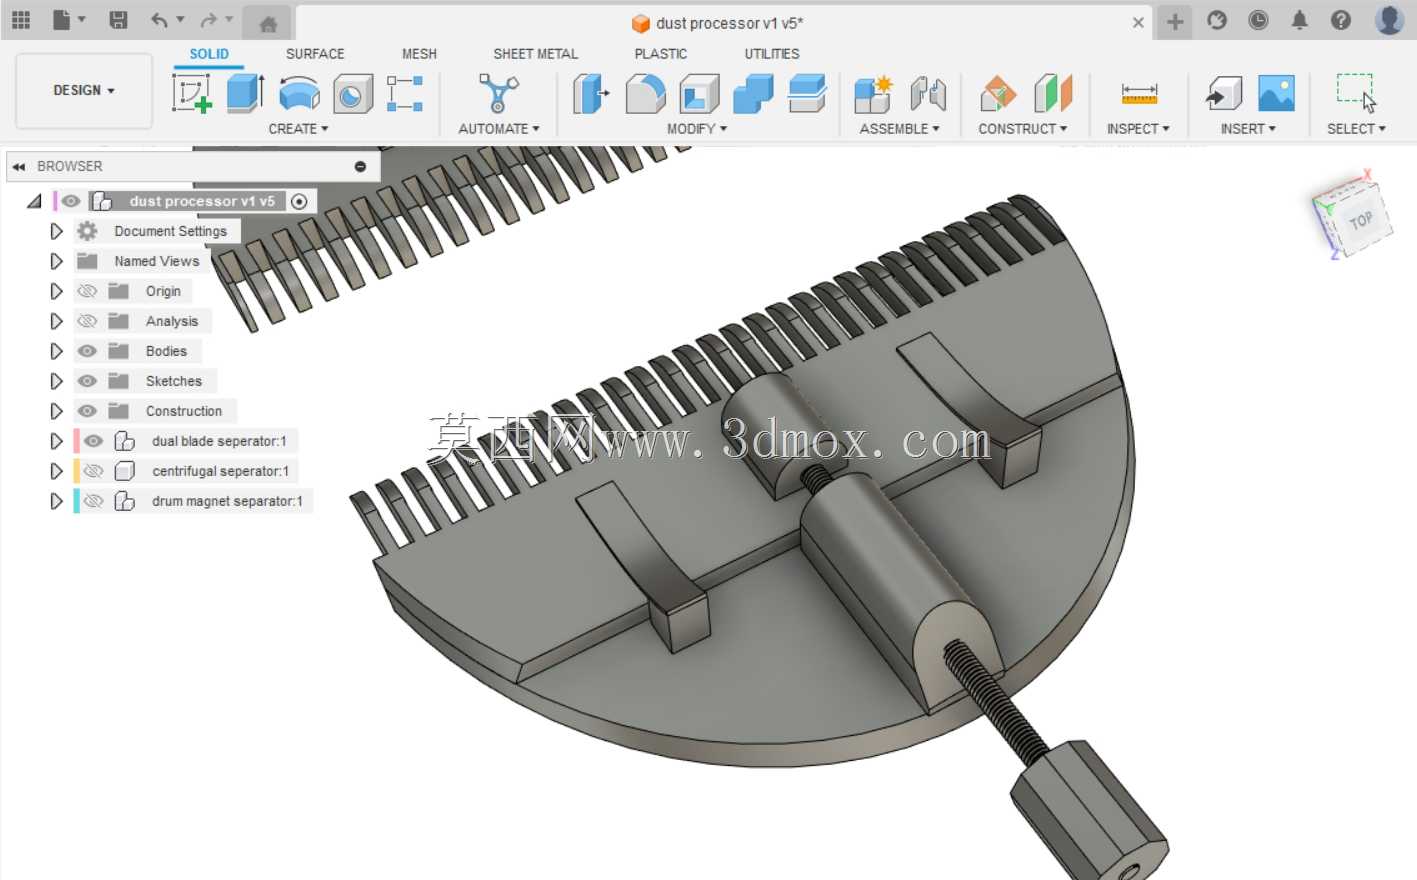Open a new design tab with plus
This screenshot has height=880, width=1417.
[1175, 21]
